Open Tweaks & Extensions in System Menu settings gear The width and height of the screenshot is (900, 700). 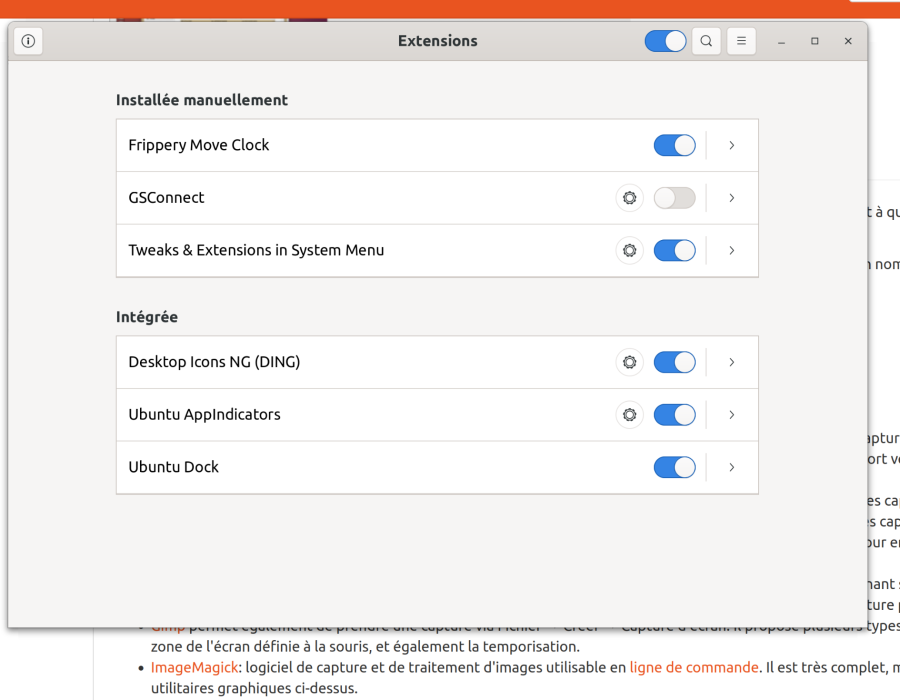(630, 251)
